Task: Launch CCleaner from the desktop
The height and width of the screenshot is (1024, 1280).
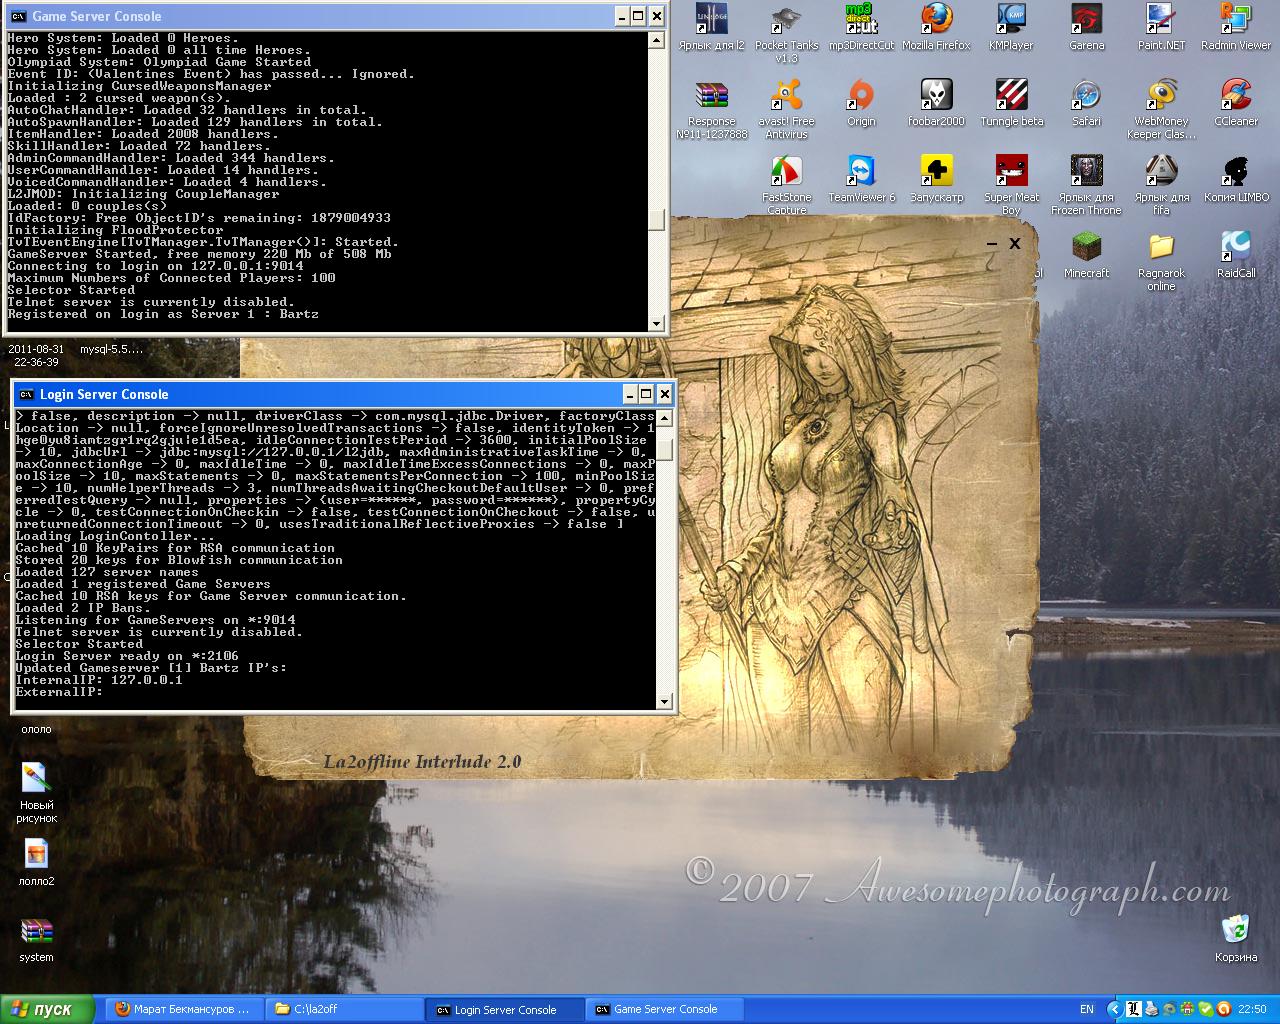Action: pyautogui.click(x=1236, y=104)
